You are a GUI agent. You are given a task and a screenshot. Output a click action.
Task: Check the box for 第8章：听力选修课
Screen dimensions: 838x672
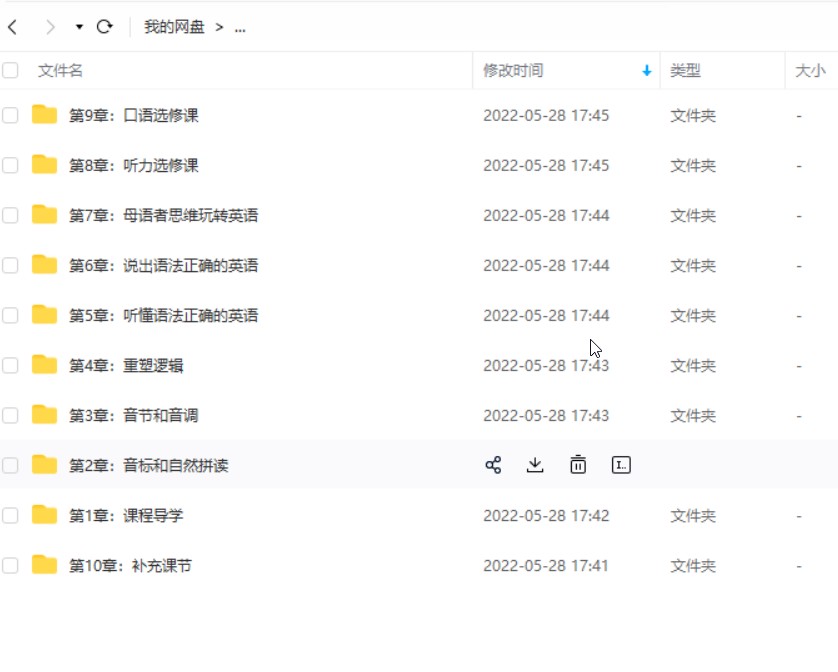[10, 165]
